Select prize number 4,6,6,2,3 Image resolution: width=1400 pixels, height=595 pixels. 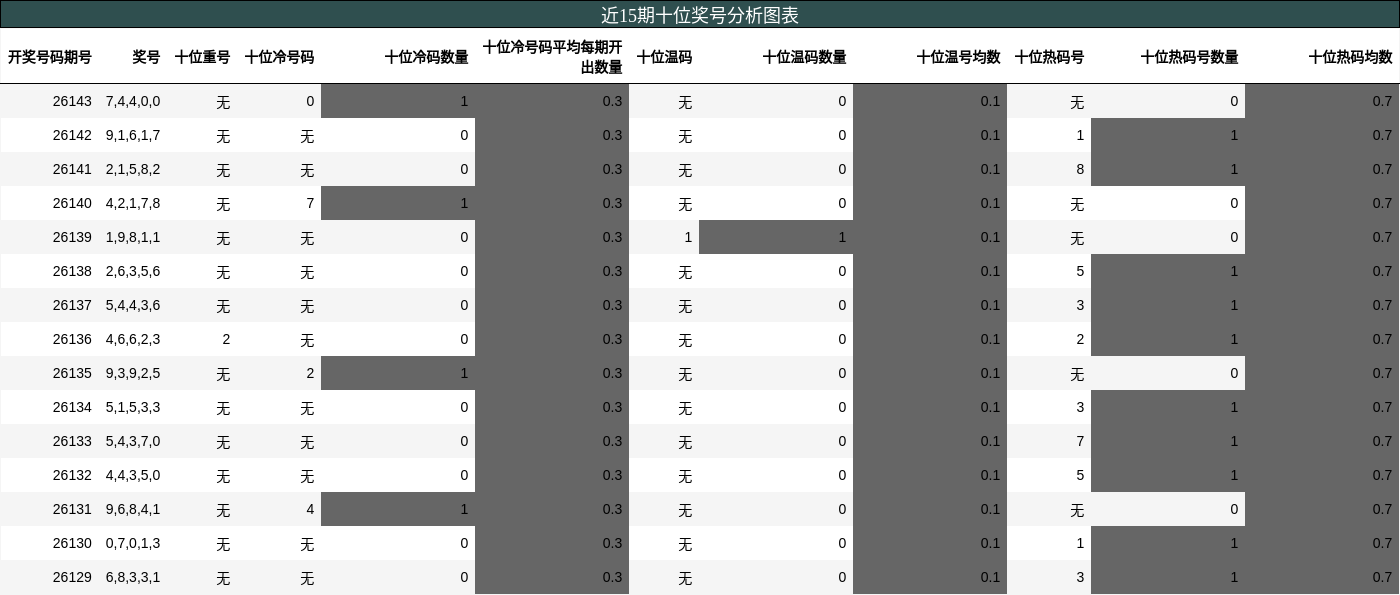(133, 339)
